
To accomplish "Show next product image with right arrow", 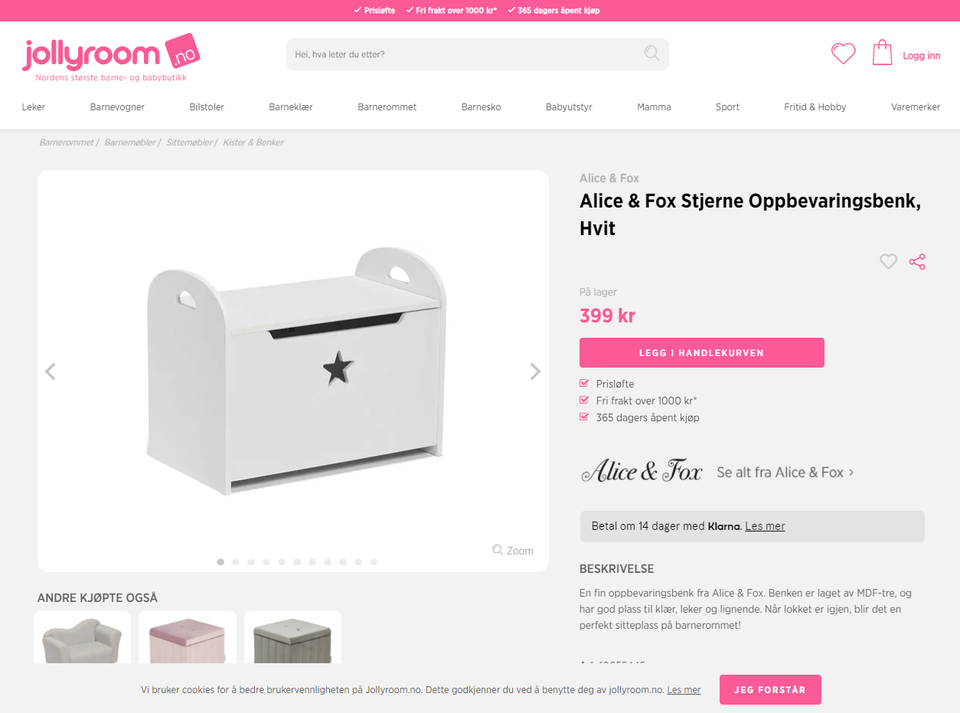I will 535,371.
